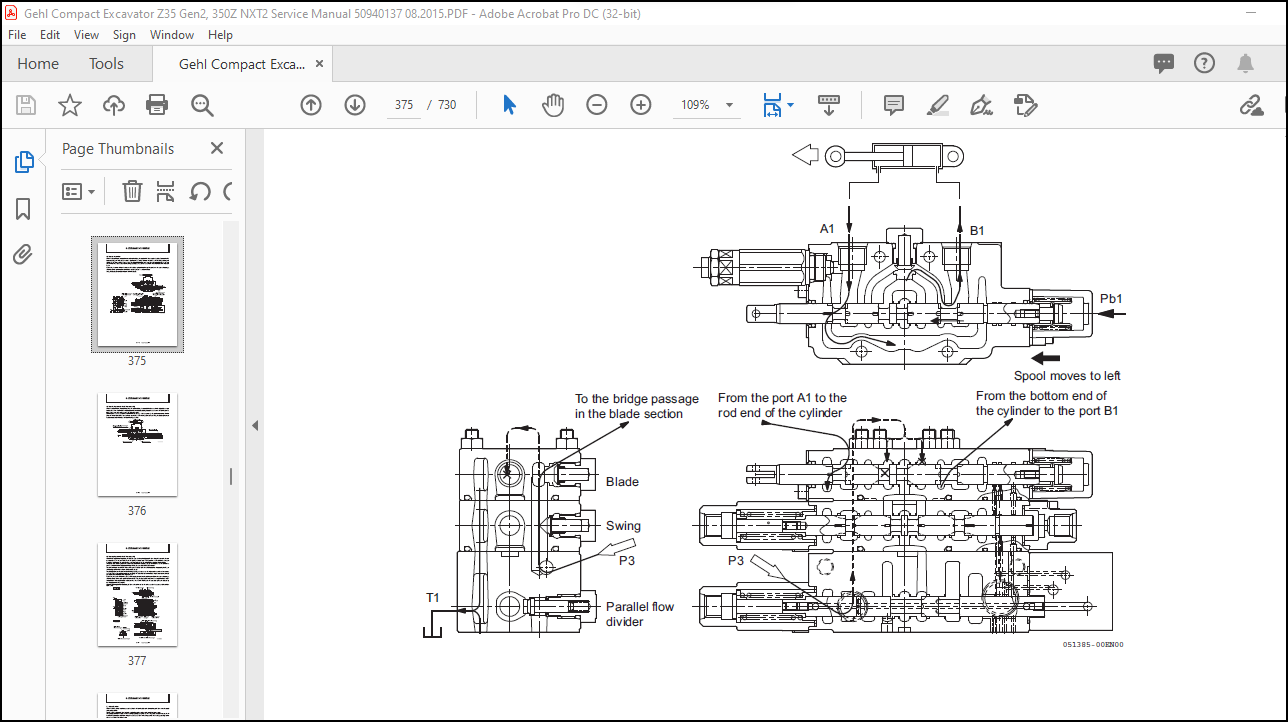Switch to the Tools tab
This screenshot has width=1288, height=722.
(106, 64)
